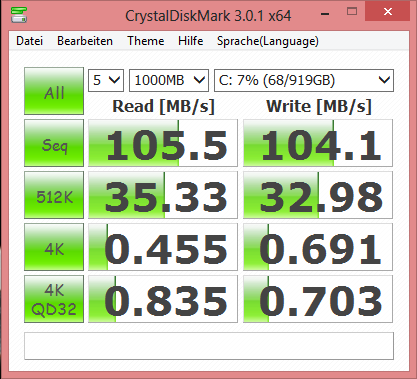This screenshot has width=417, height=379.
Task: Minimize the CrystalDiskMark window
Action: (x=325, y=13)
